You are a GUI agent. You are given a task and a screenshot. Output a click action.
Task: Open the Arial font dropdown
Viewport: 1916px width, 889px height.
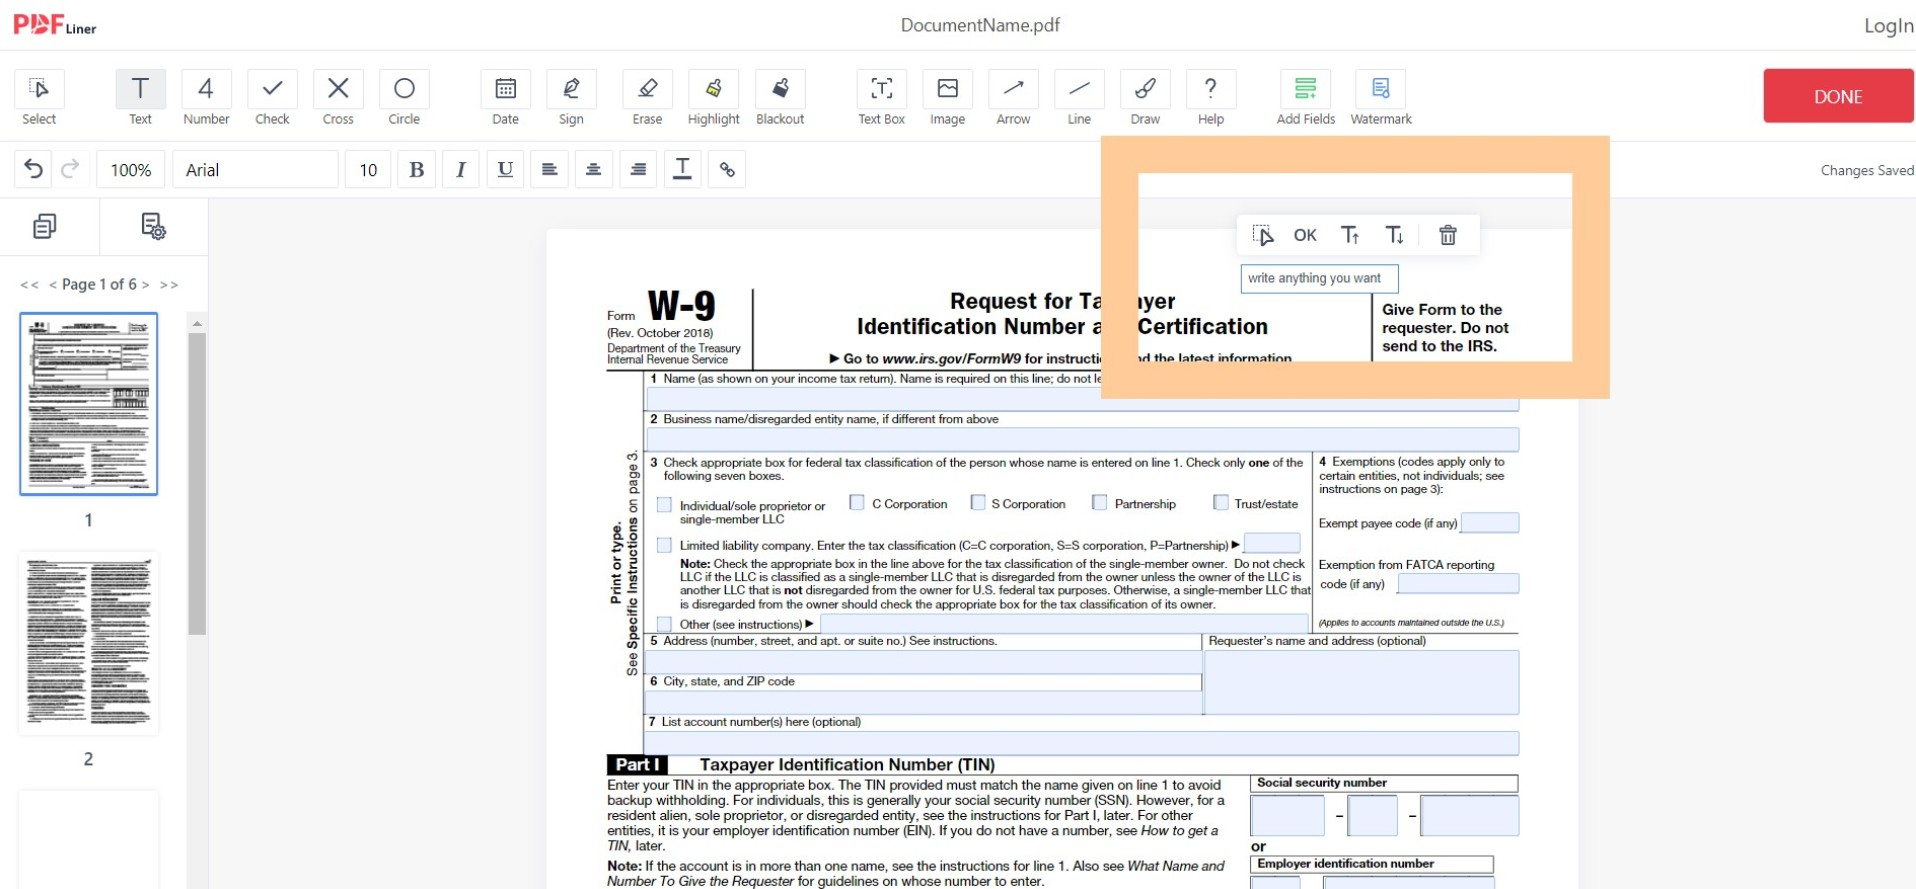click(x=256, y=169)
